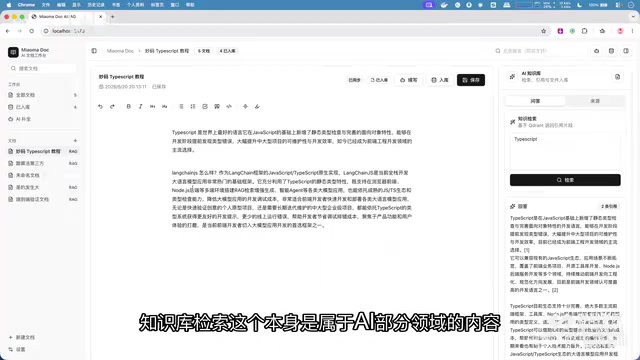Reload the page in Chrome
Image resolution: width=640 pixels, height=360 pixels.
[31, 31]
